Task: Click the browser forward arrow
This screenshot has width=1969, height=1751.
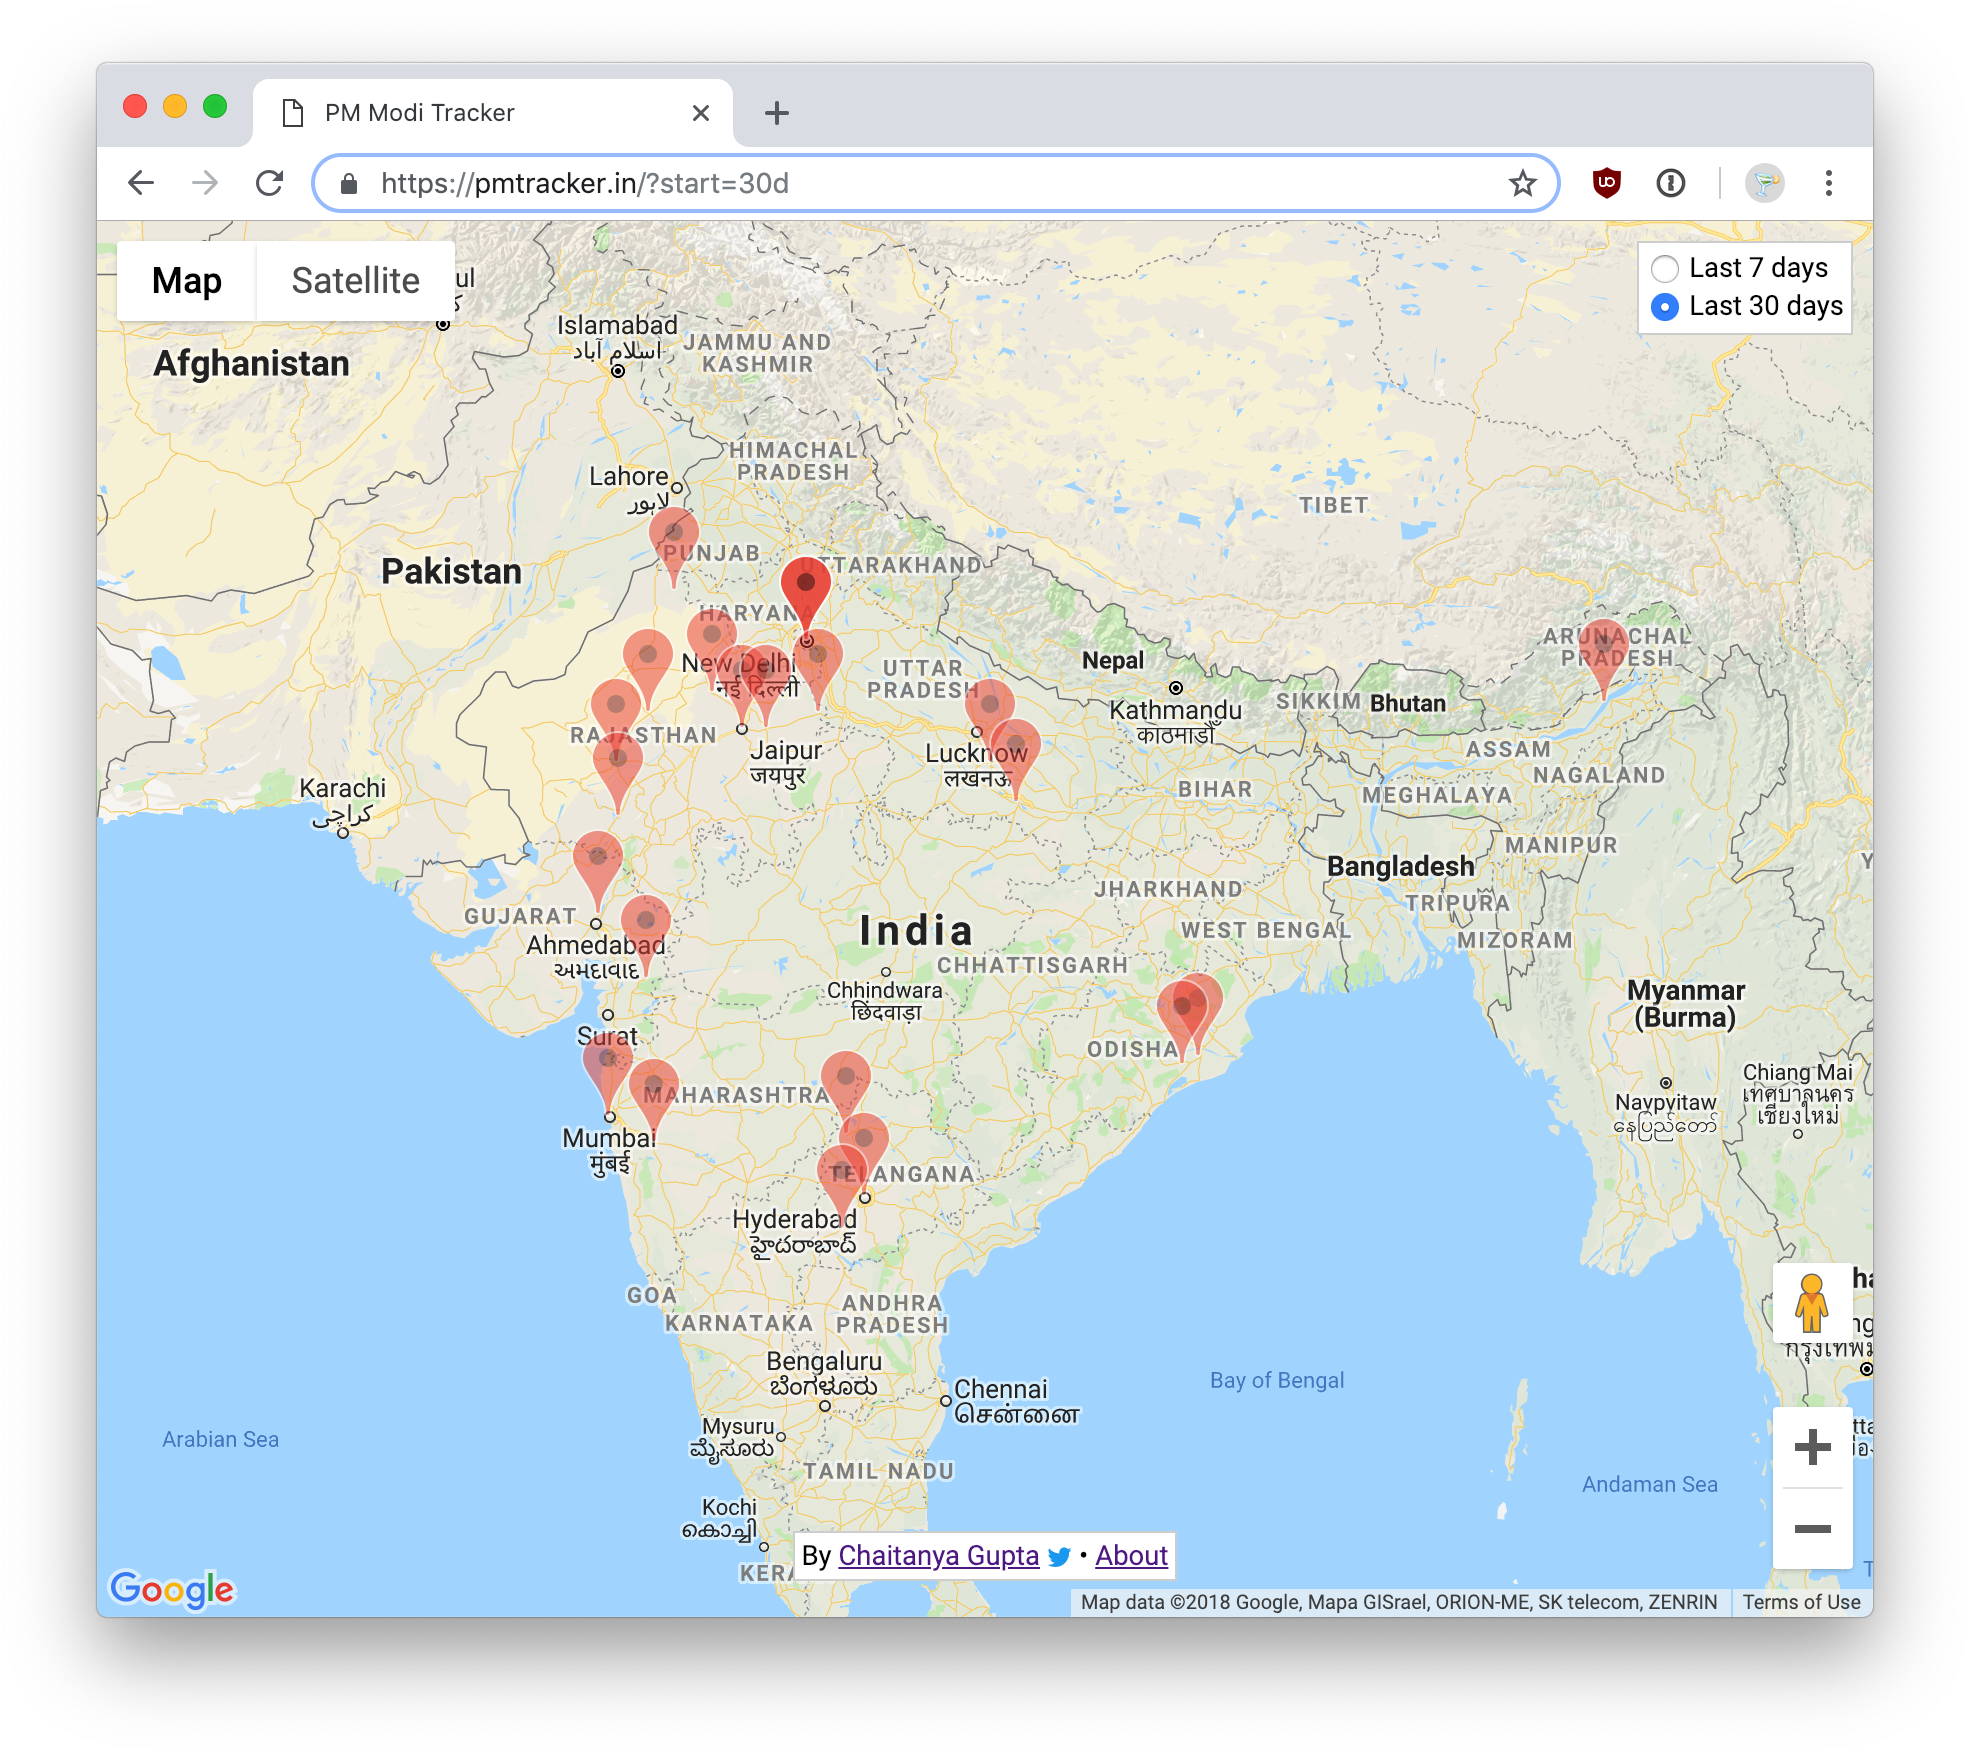Action: pos(205,183)
